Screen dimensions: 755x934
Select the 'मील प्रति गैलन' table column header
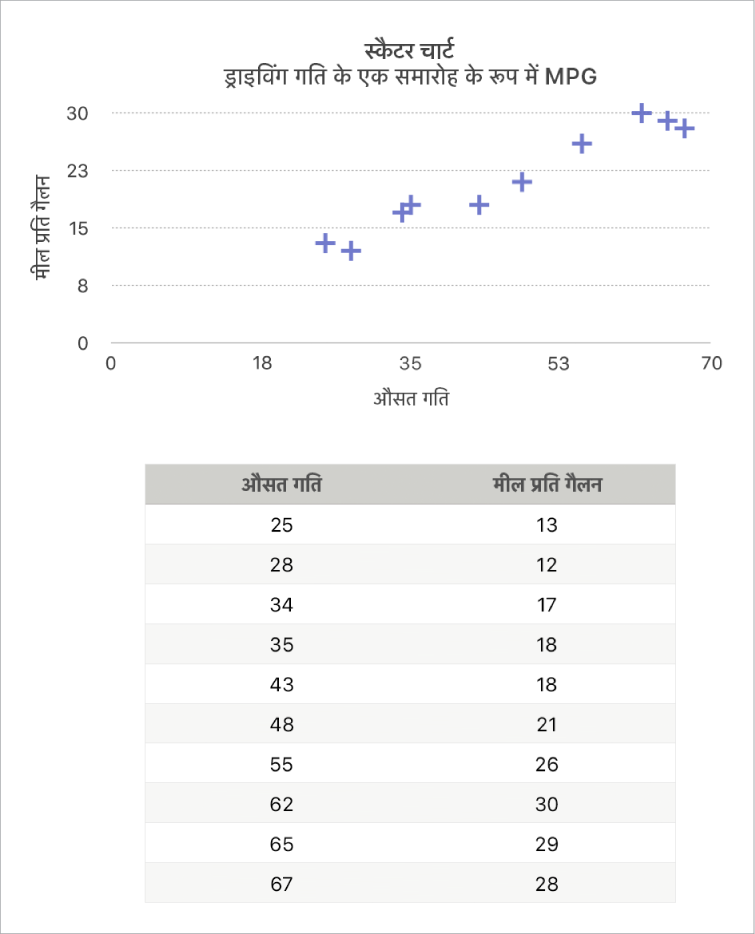pyautogui.click(x=546, y=485)
